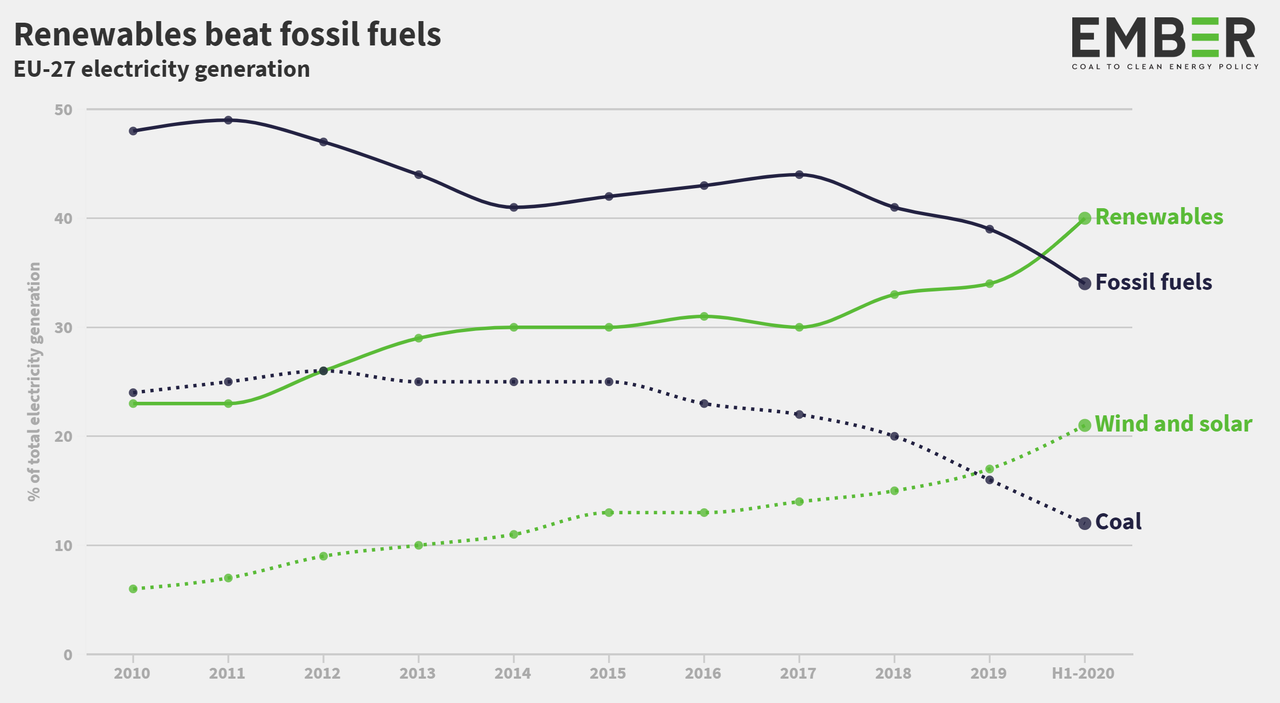Click the y-axis title text
This screenshot has width=1280, height=703.
(x=34, y=381)
